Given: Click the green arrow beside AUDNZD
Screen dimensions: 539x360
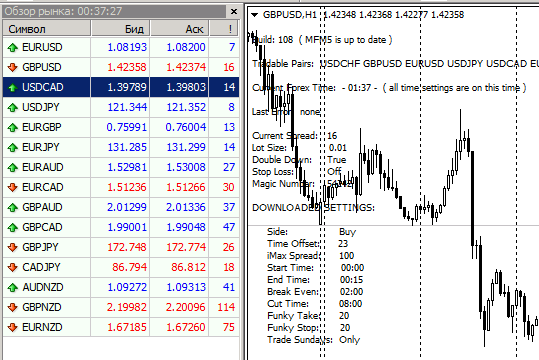Looking at the screenshot, I should pyautogui.click(x=13, y=287).
